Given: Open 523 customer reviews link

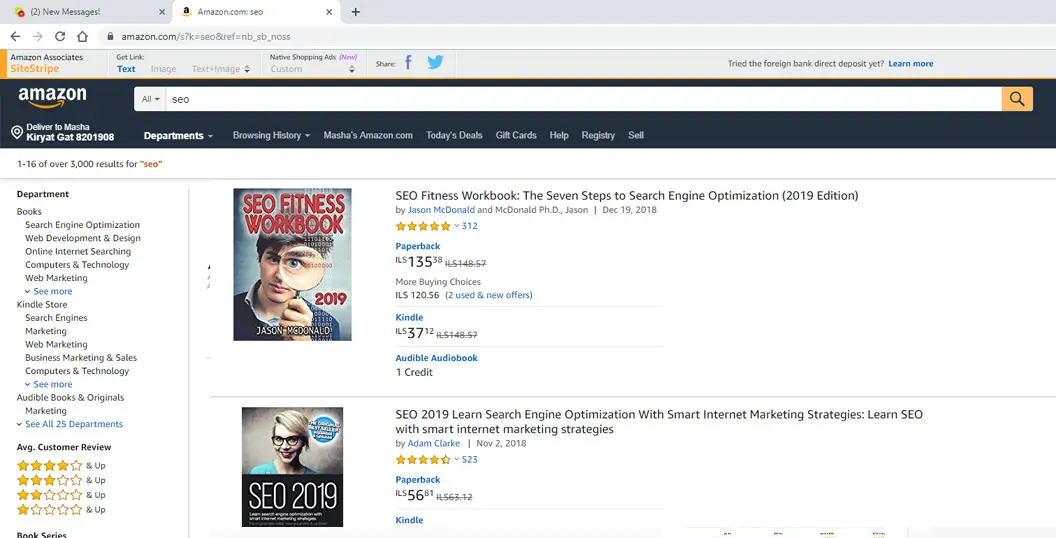Looking at the screenshot, I should point(469,460).
